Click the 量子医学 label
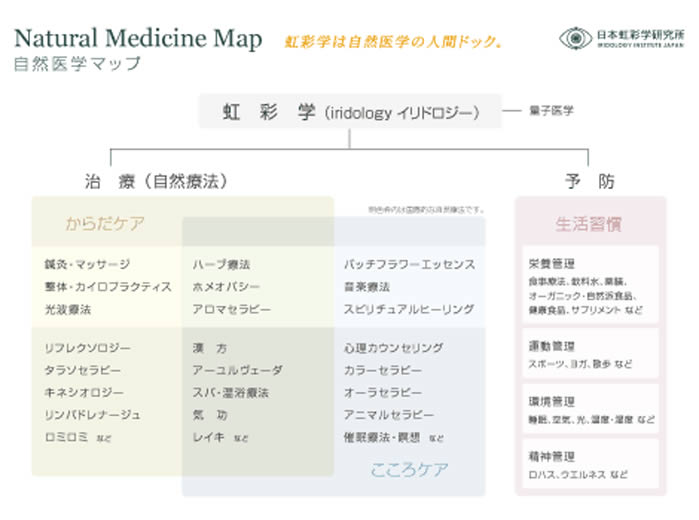699x520 pixels. tap(551, 111)
